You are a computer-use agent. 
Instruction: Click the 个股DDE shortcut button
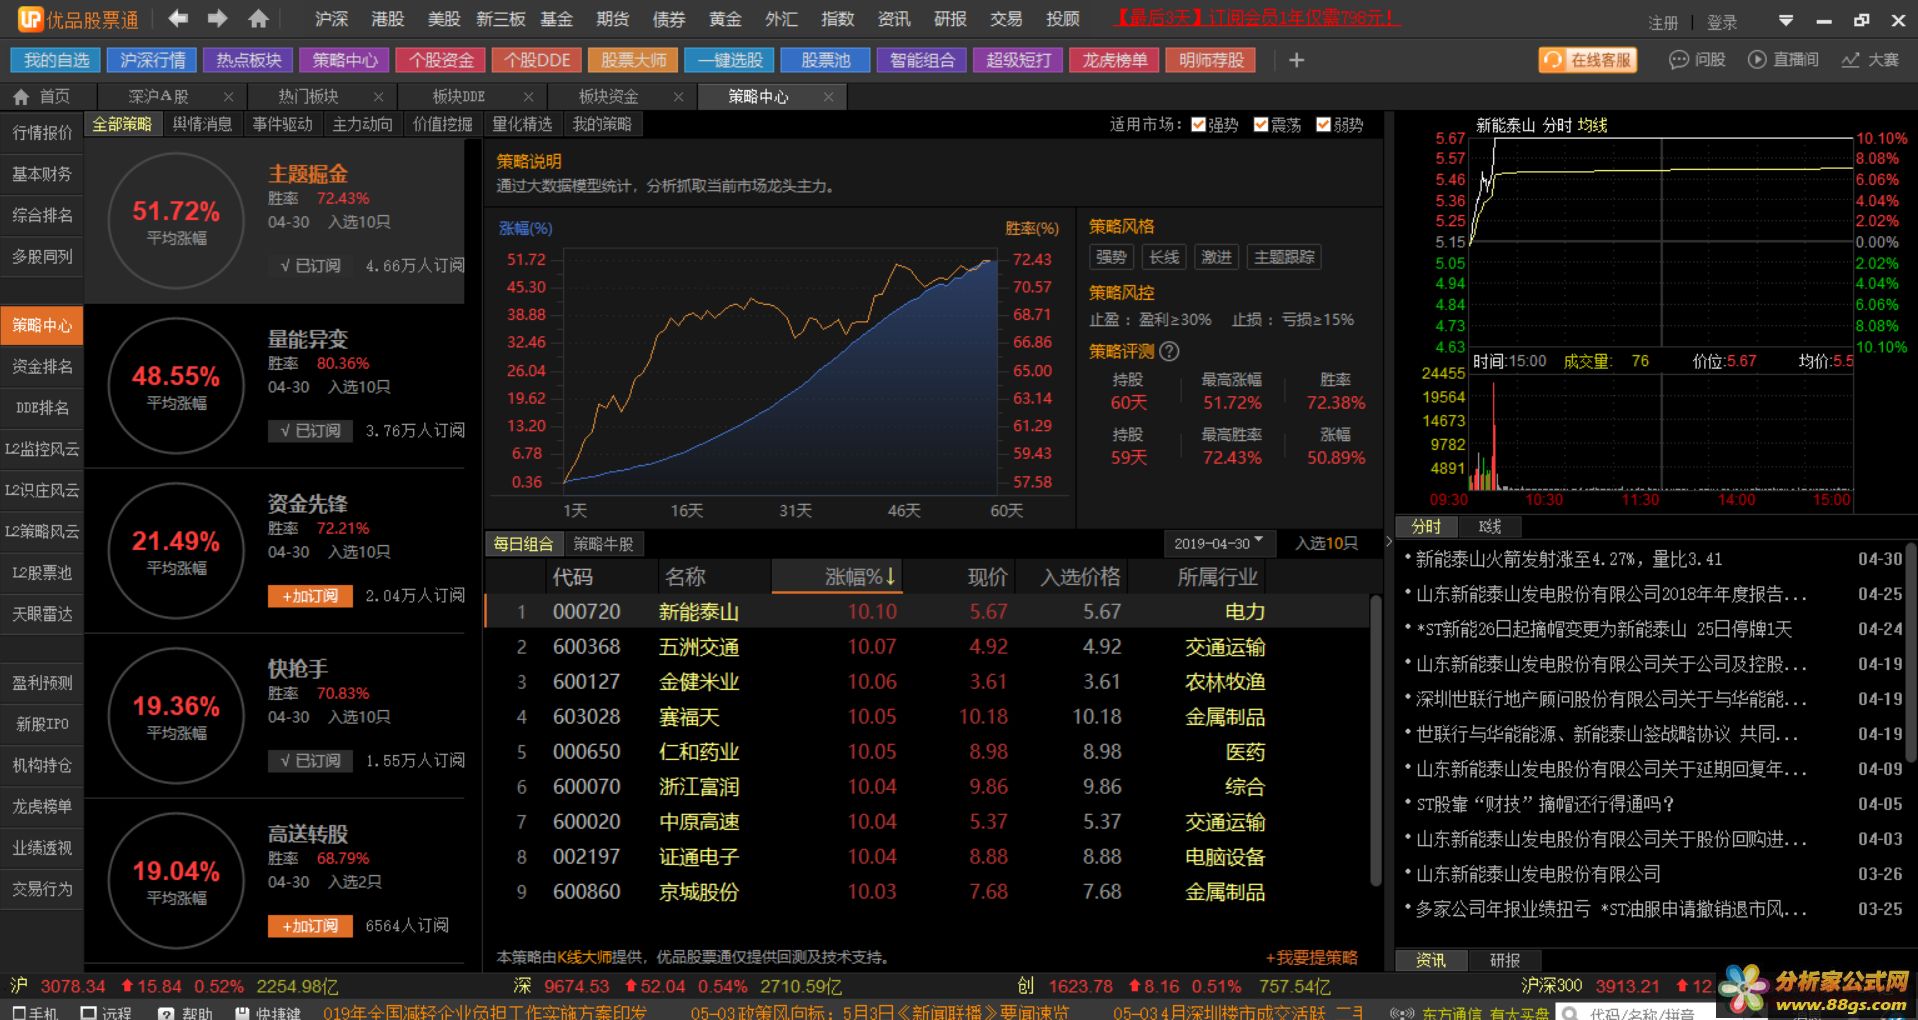coord(537,60)
